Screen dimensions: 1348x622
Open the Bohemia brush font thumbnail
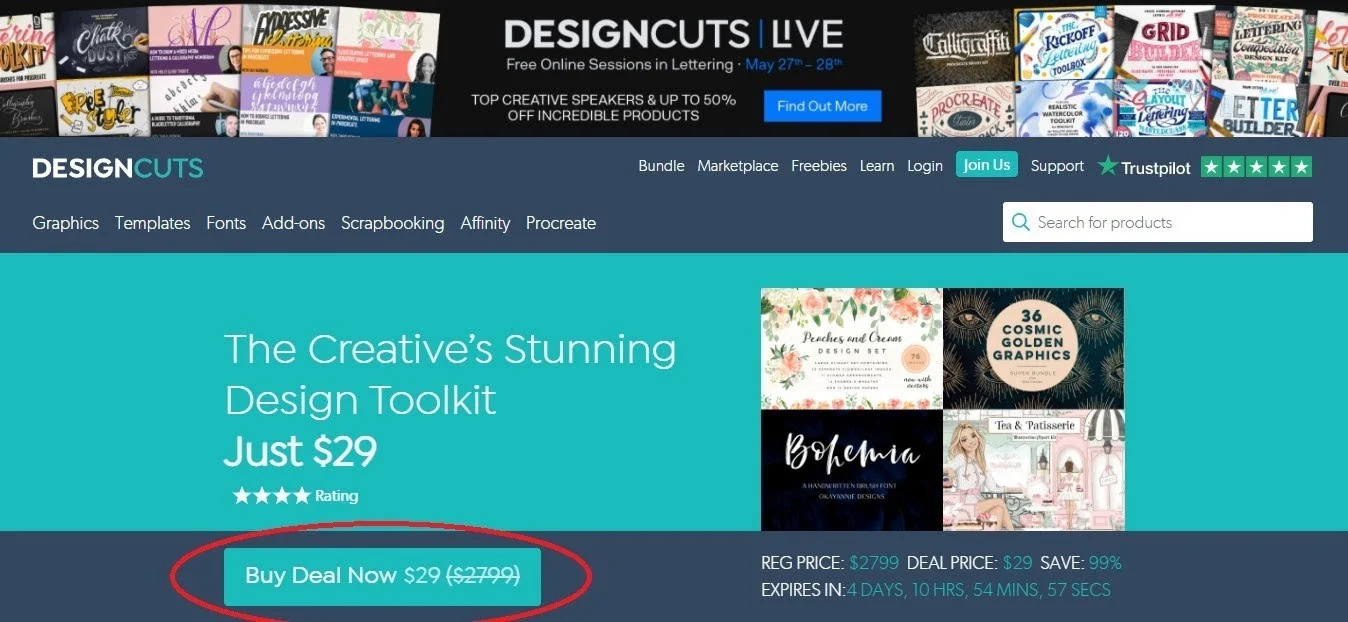coord(851,470)
